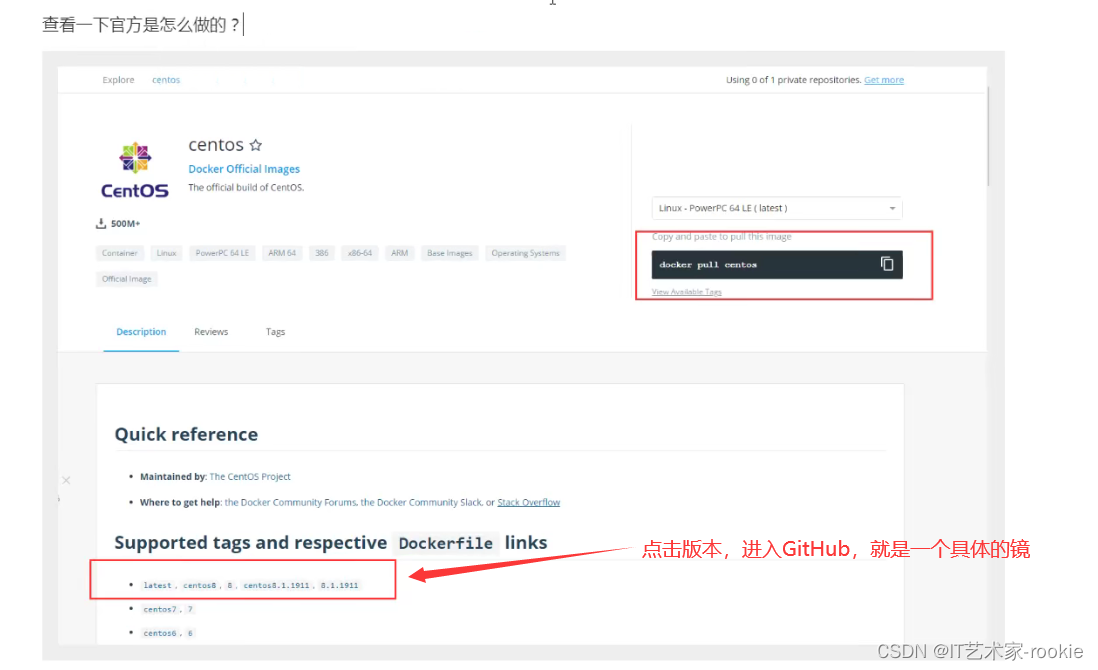Click the Quick reference heading
Viewport: 1098px width, 670px height.
186,434
